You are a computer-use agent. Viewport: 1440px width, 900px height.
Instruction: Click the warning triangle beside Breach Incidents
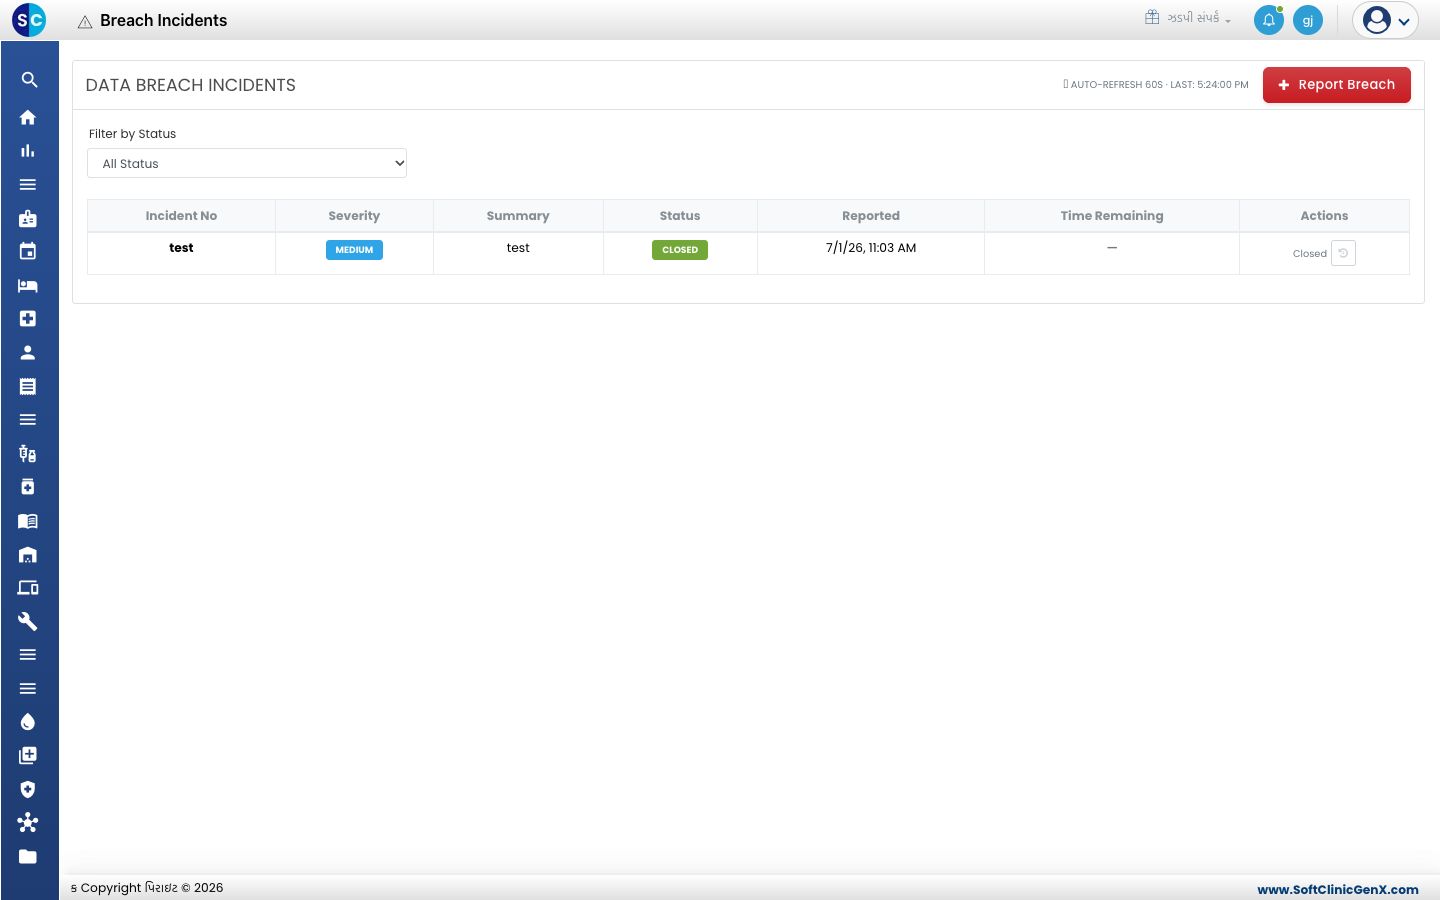[85, 21]
